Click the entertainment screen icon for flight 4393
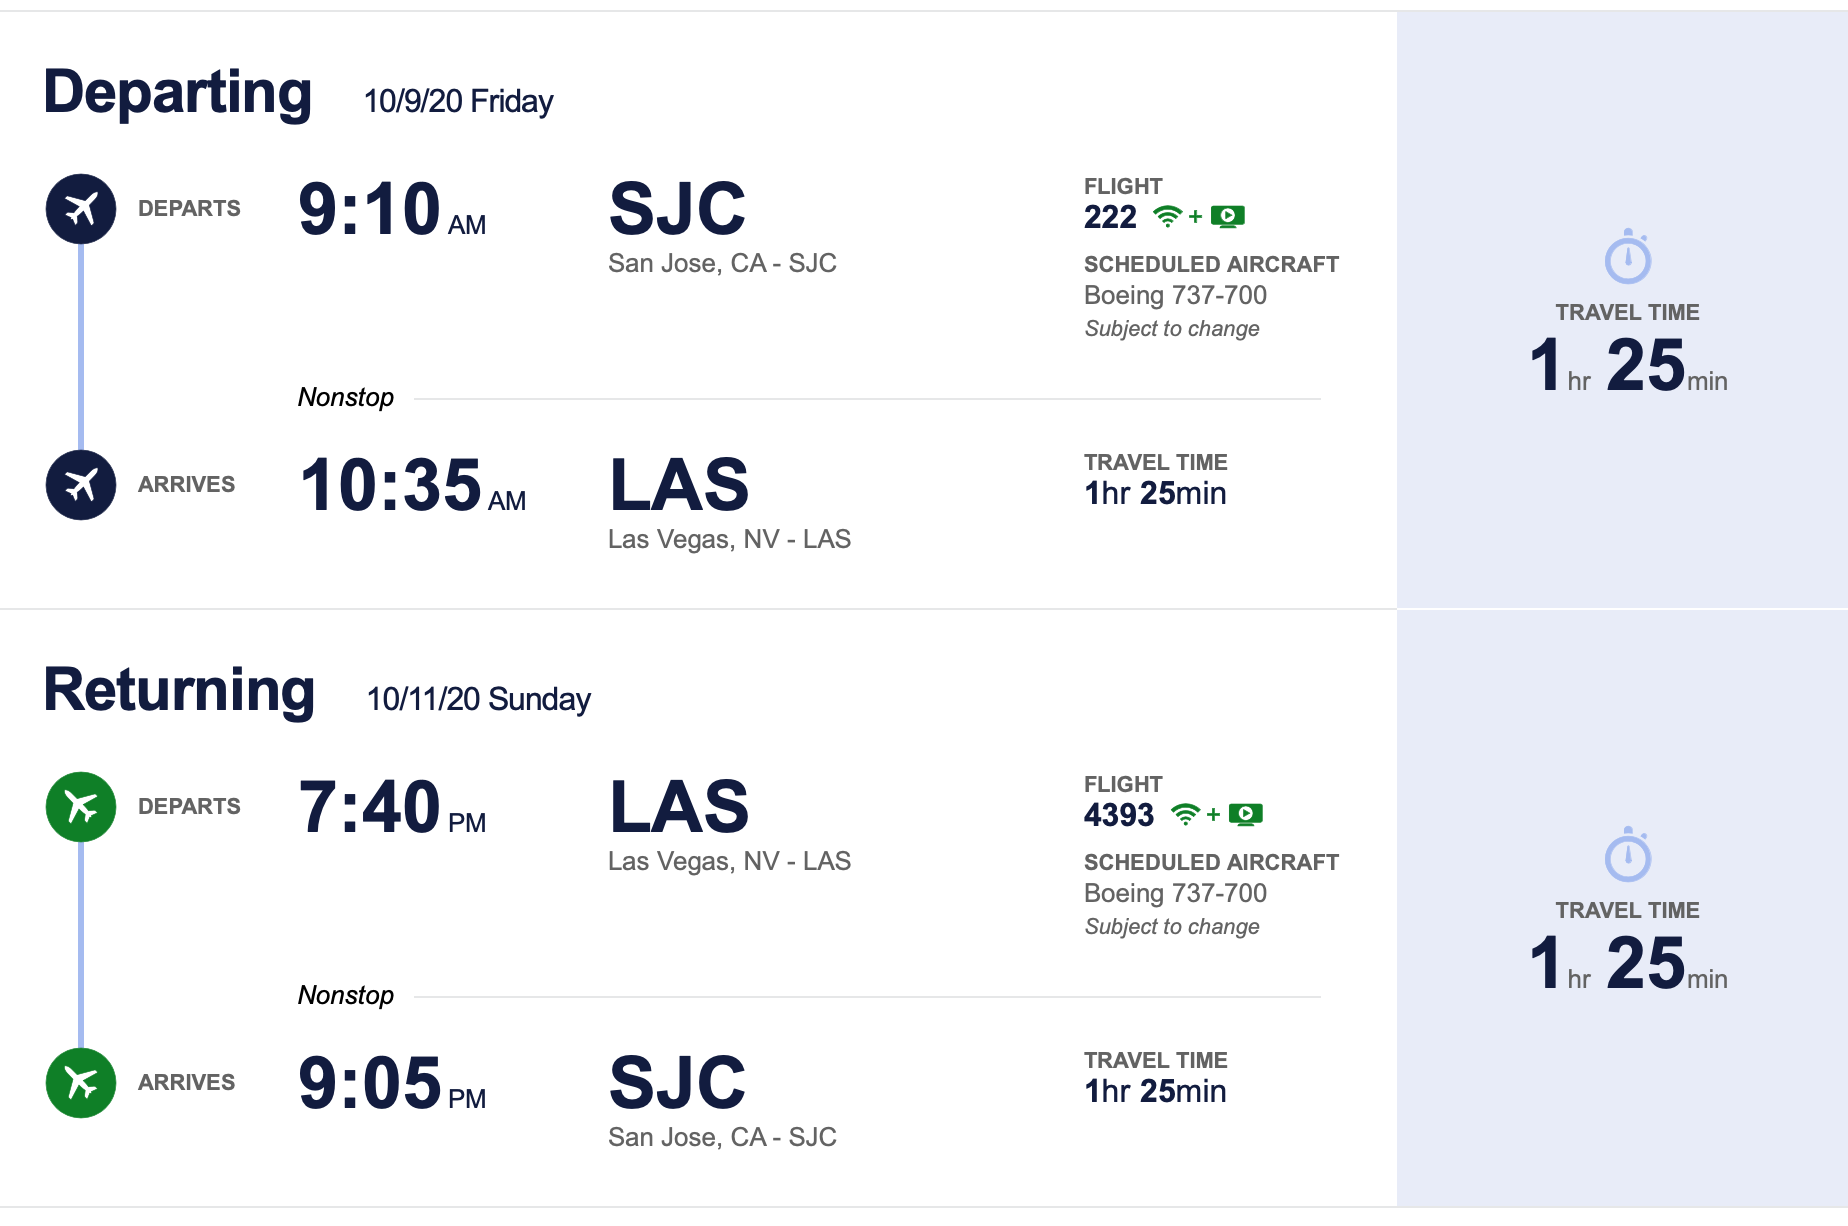 (1246, 814)
